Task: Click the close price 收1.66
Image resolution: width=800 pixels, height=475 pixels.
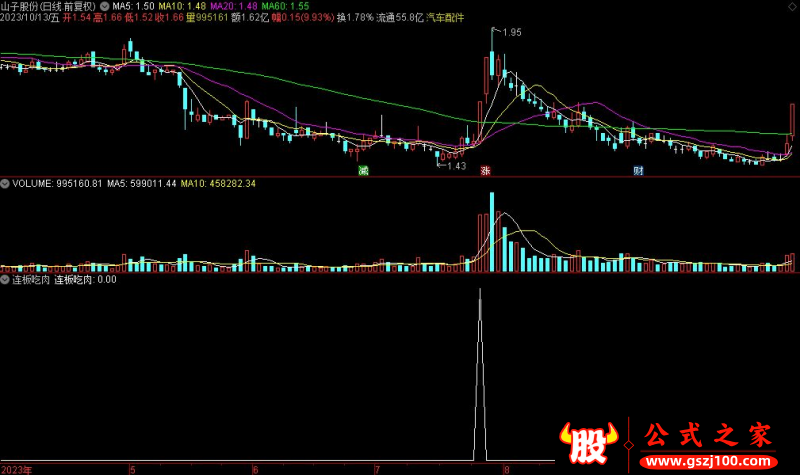Action: [170, 18]
